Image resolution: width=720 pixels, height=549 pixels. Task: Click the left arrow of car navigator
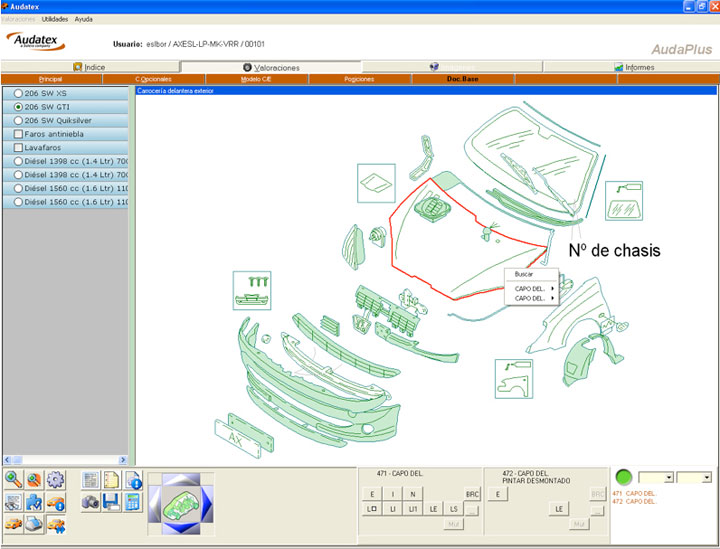[x=155, y=504]
